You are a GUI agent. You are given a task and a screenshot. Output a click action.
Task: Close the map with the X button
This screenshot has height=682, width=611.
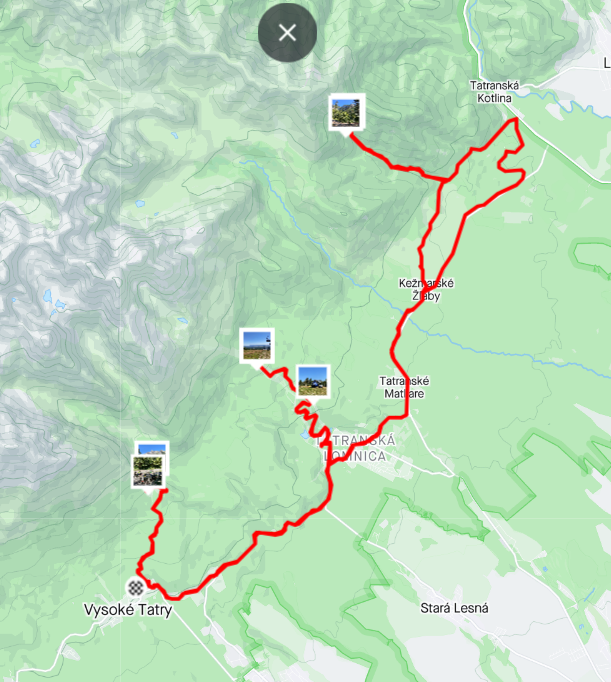click(287, 33)
